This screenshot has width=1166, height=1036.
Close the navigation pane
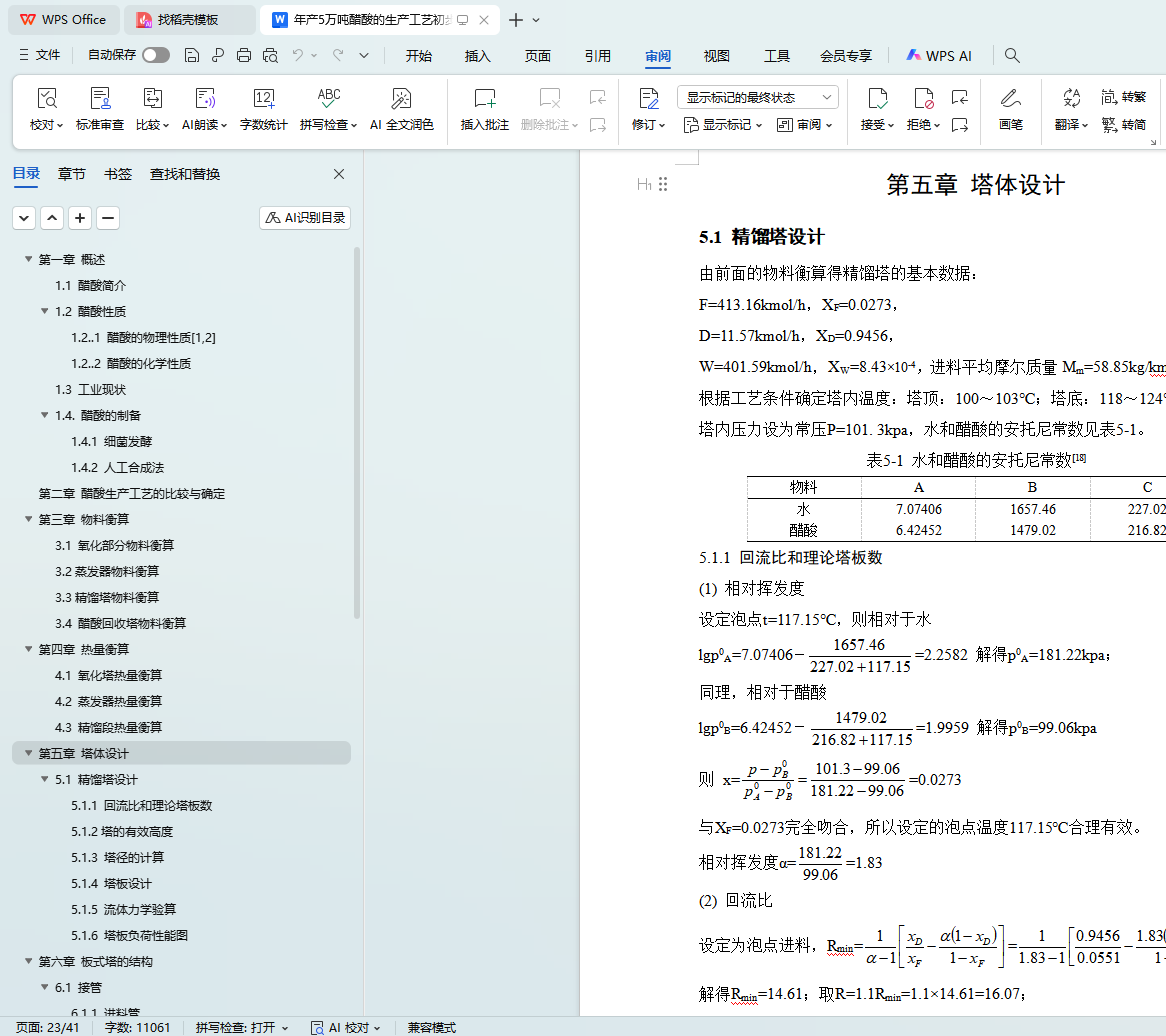(x=339, y=174)
